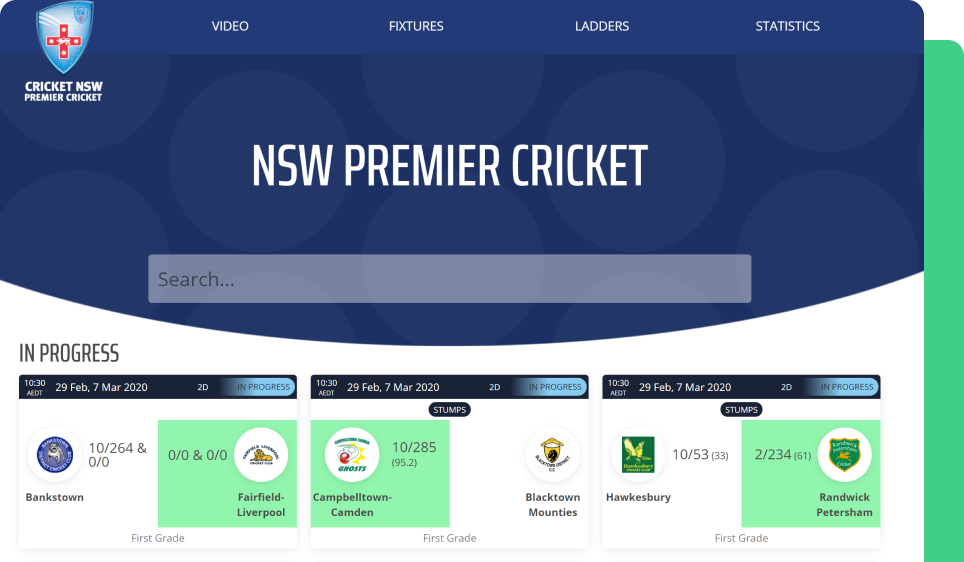Focus the Search input field

click(449, 279)
